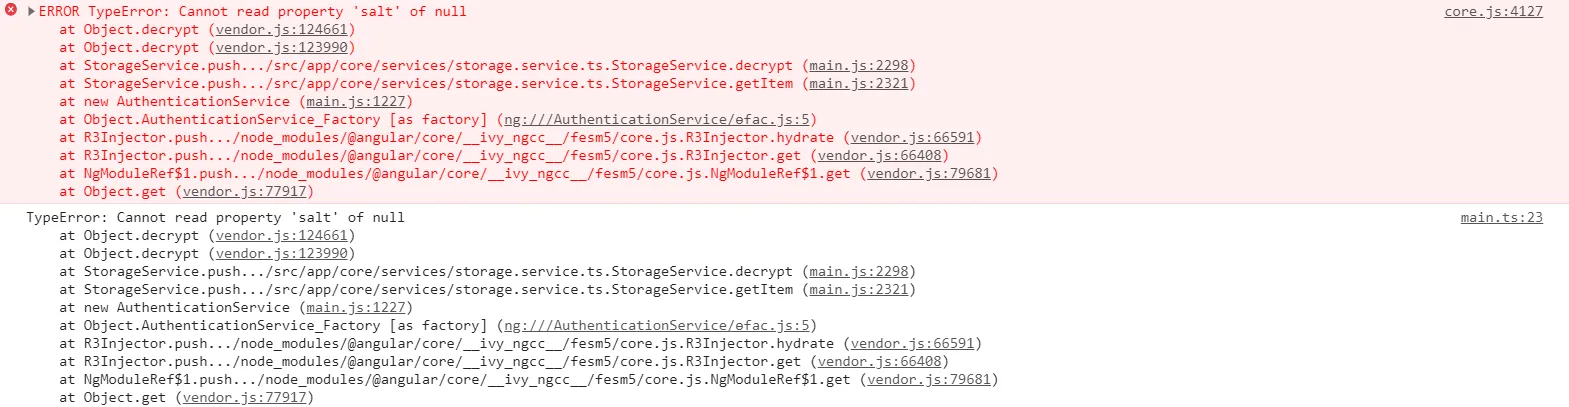Open main.js:2298 in the error block
Image resolution: width=1569 pixels, height=407 pixels.
(x=859, y=65)
